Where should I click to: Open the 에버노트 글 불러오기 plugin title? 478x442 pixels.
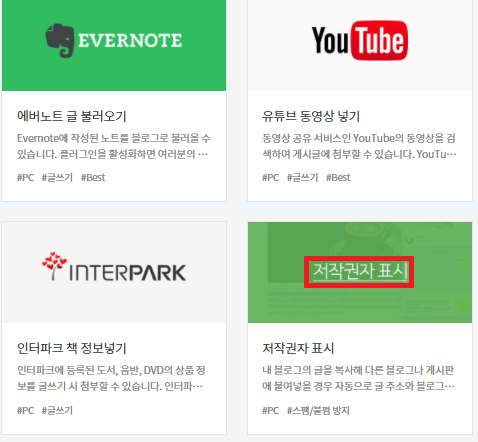tap(72, 116)
